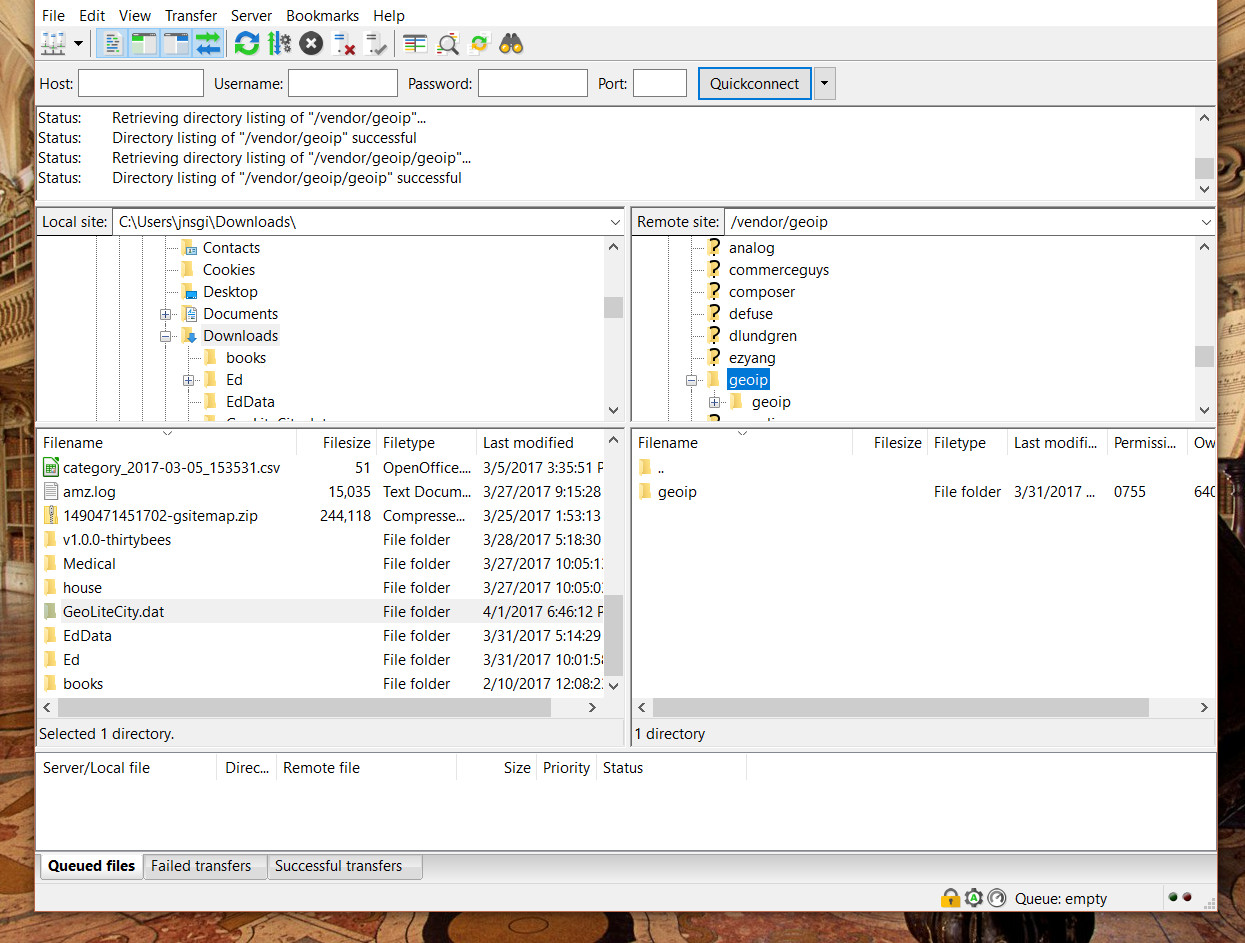
Task: Sort local files by Last modified header
Action: pos(528,443)
